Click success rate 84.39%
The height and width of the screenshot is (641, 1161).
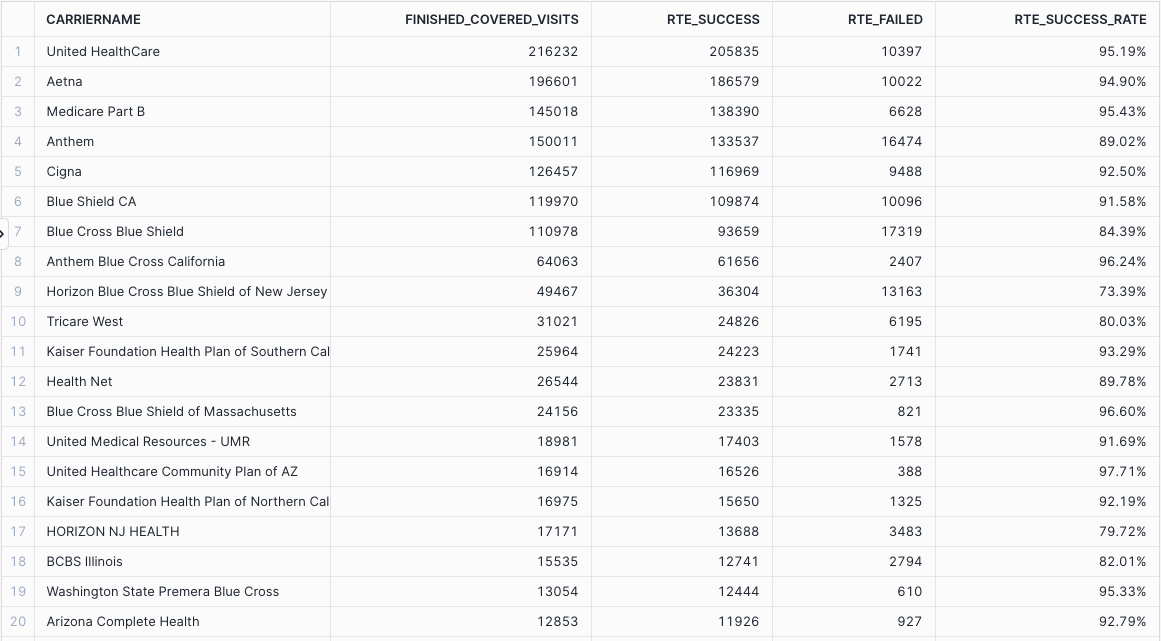pos(1122,232)
